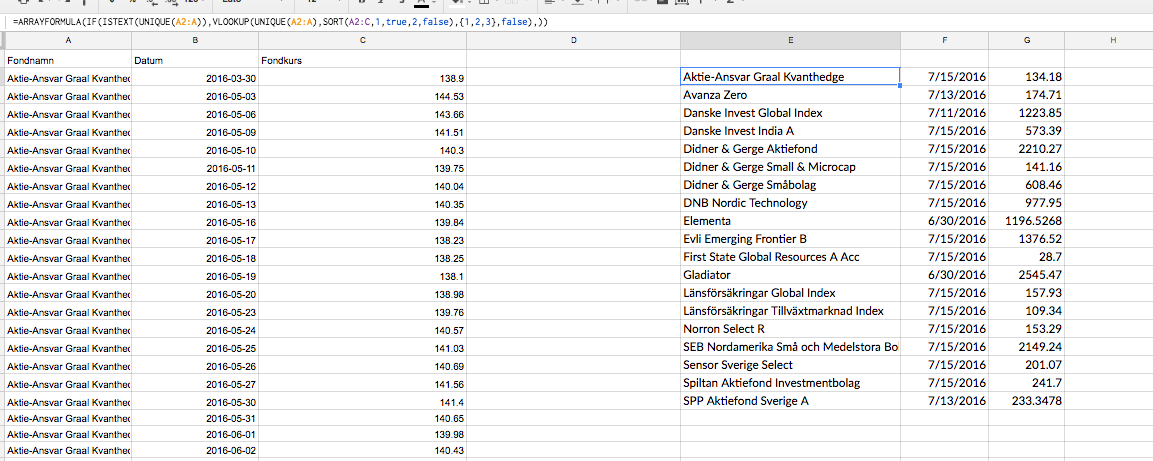The image size is (1153, 461).
Task: Select the Gladiator cell
Action: (790, 275)
